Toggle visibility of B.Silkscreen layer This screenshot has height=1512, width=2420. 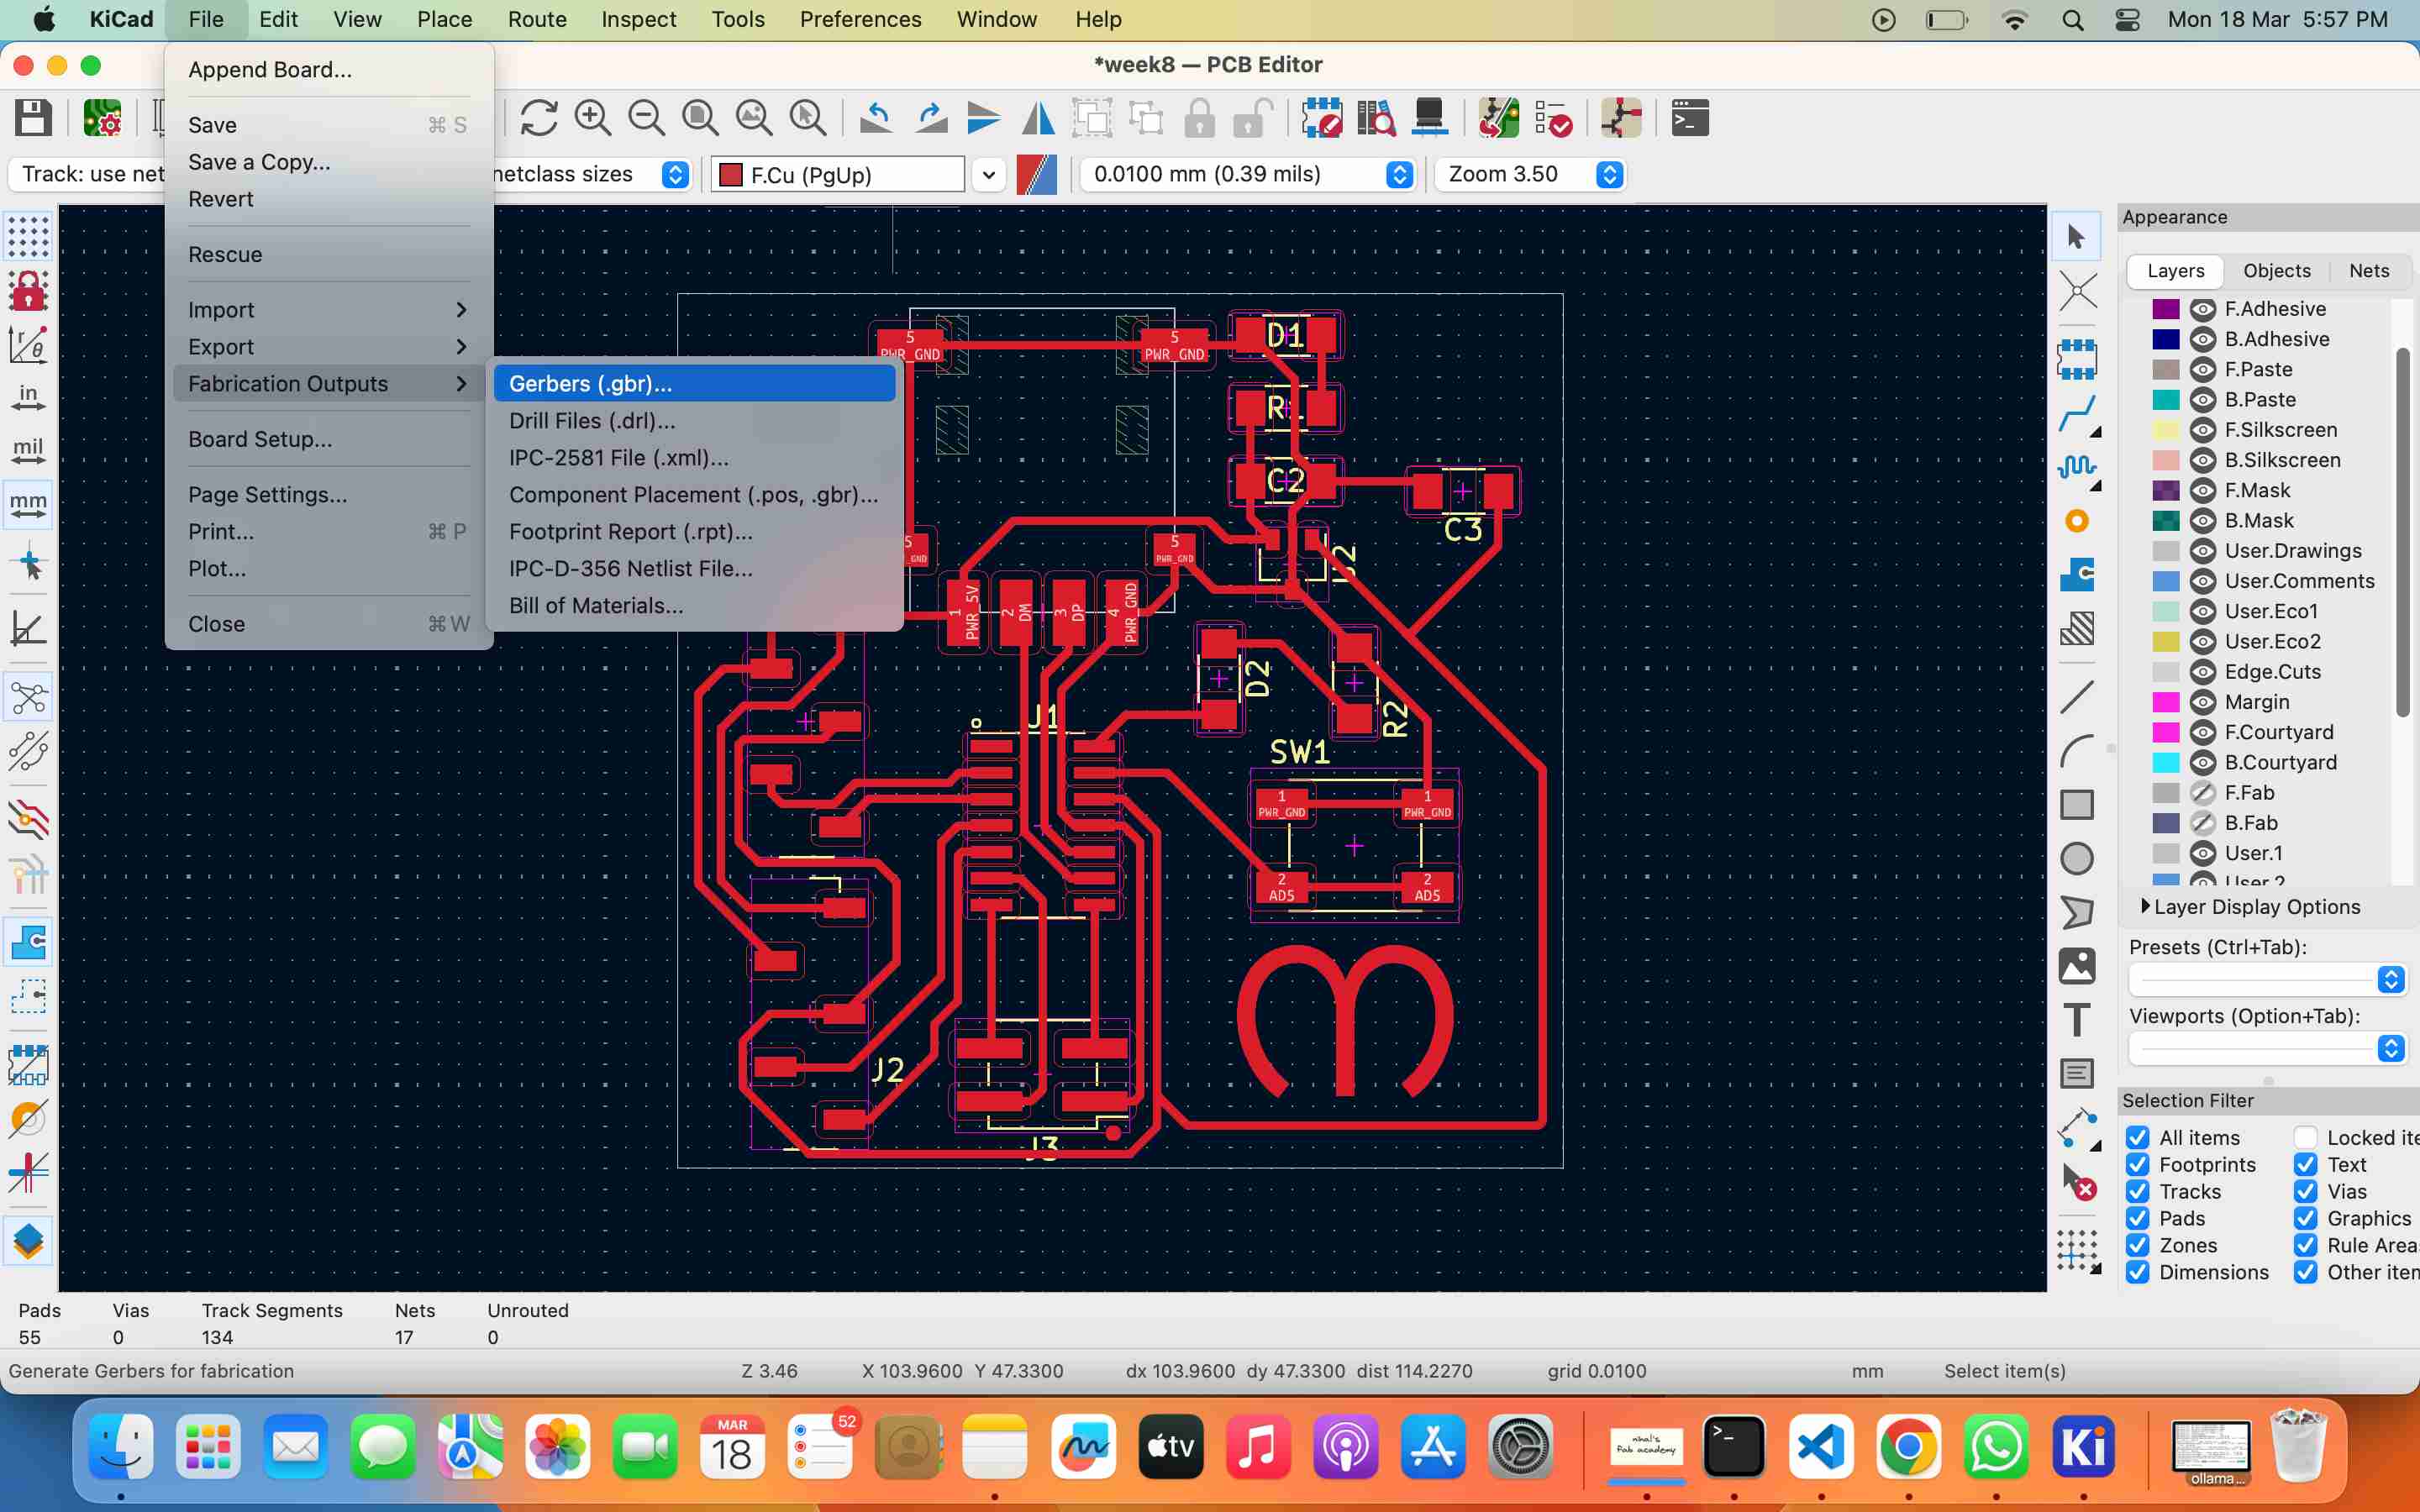(2204, 459)
